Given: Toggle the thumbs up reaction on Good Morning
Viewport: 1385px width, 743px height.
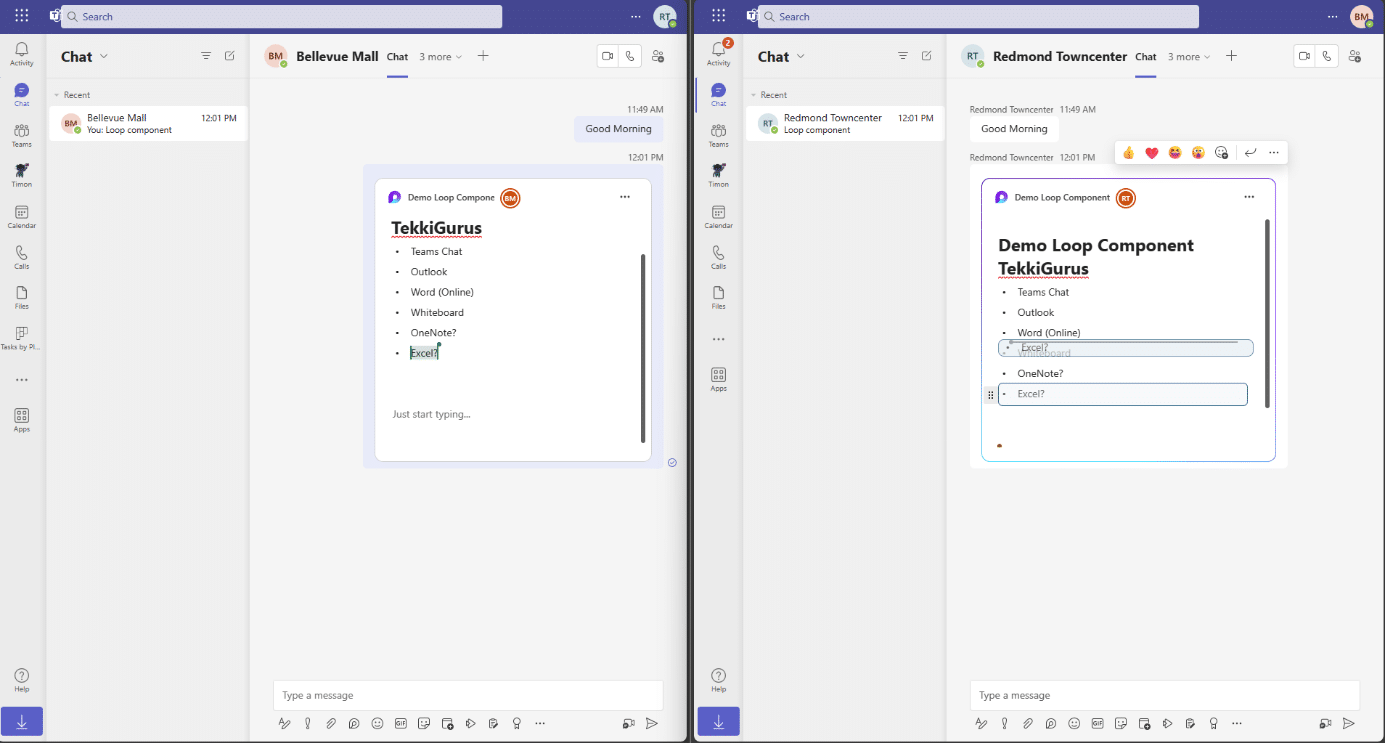Looking at the screenshot, I should coord(1128,152).
